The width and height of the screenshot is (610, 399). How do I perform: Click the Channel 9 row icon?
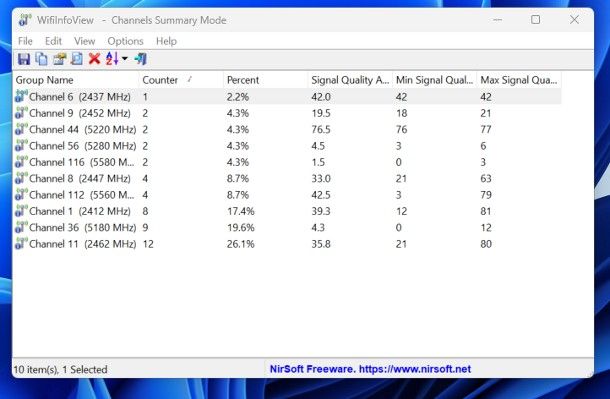click(x=21, y=112)
